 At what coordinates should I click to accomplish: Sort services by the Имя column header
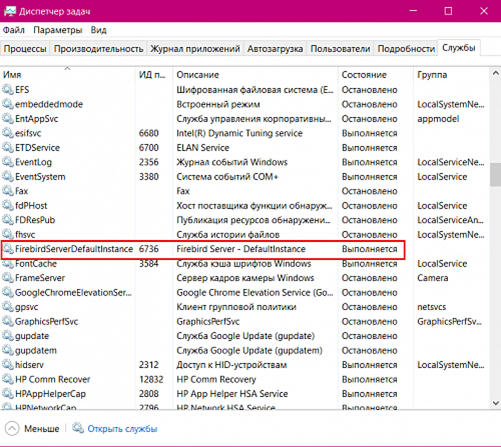click(x=68, y=74)
